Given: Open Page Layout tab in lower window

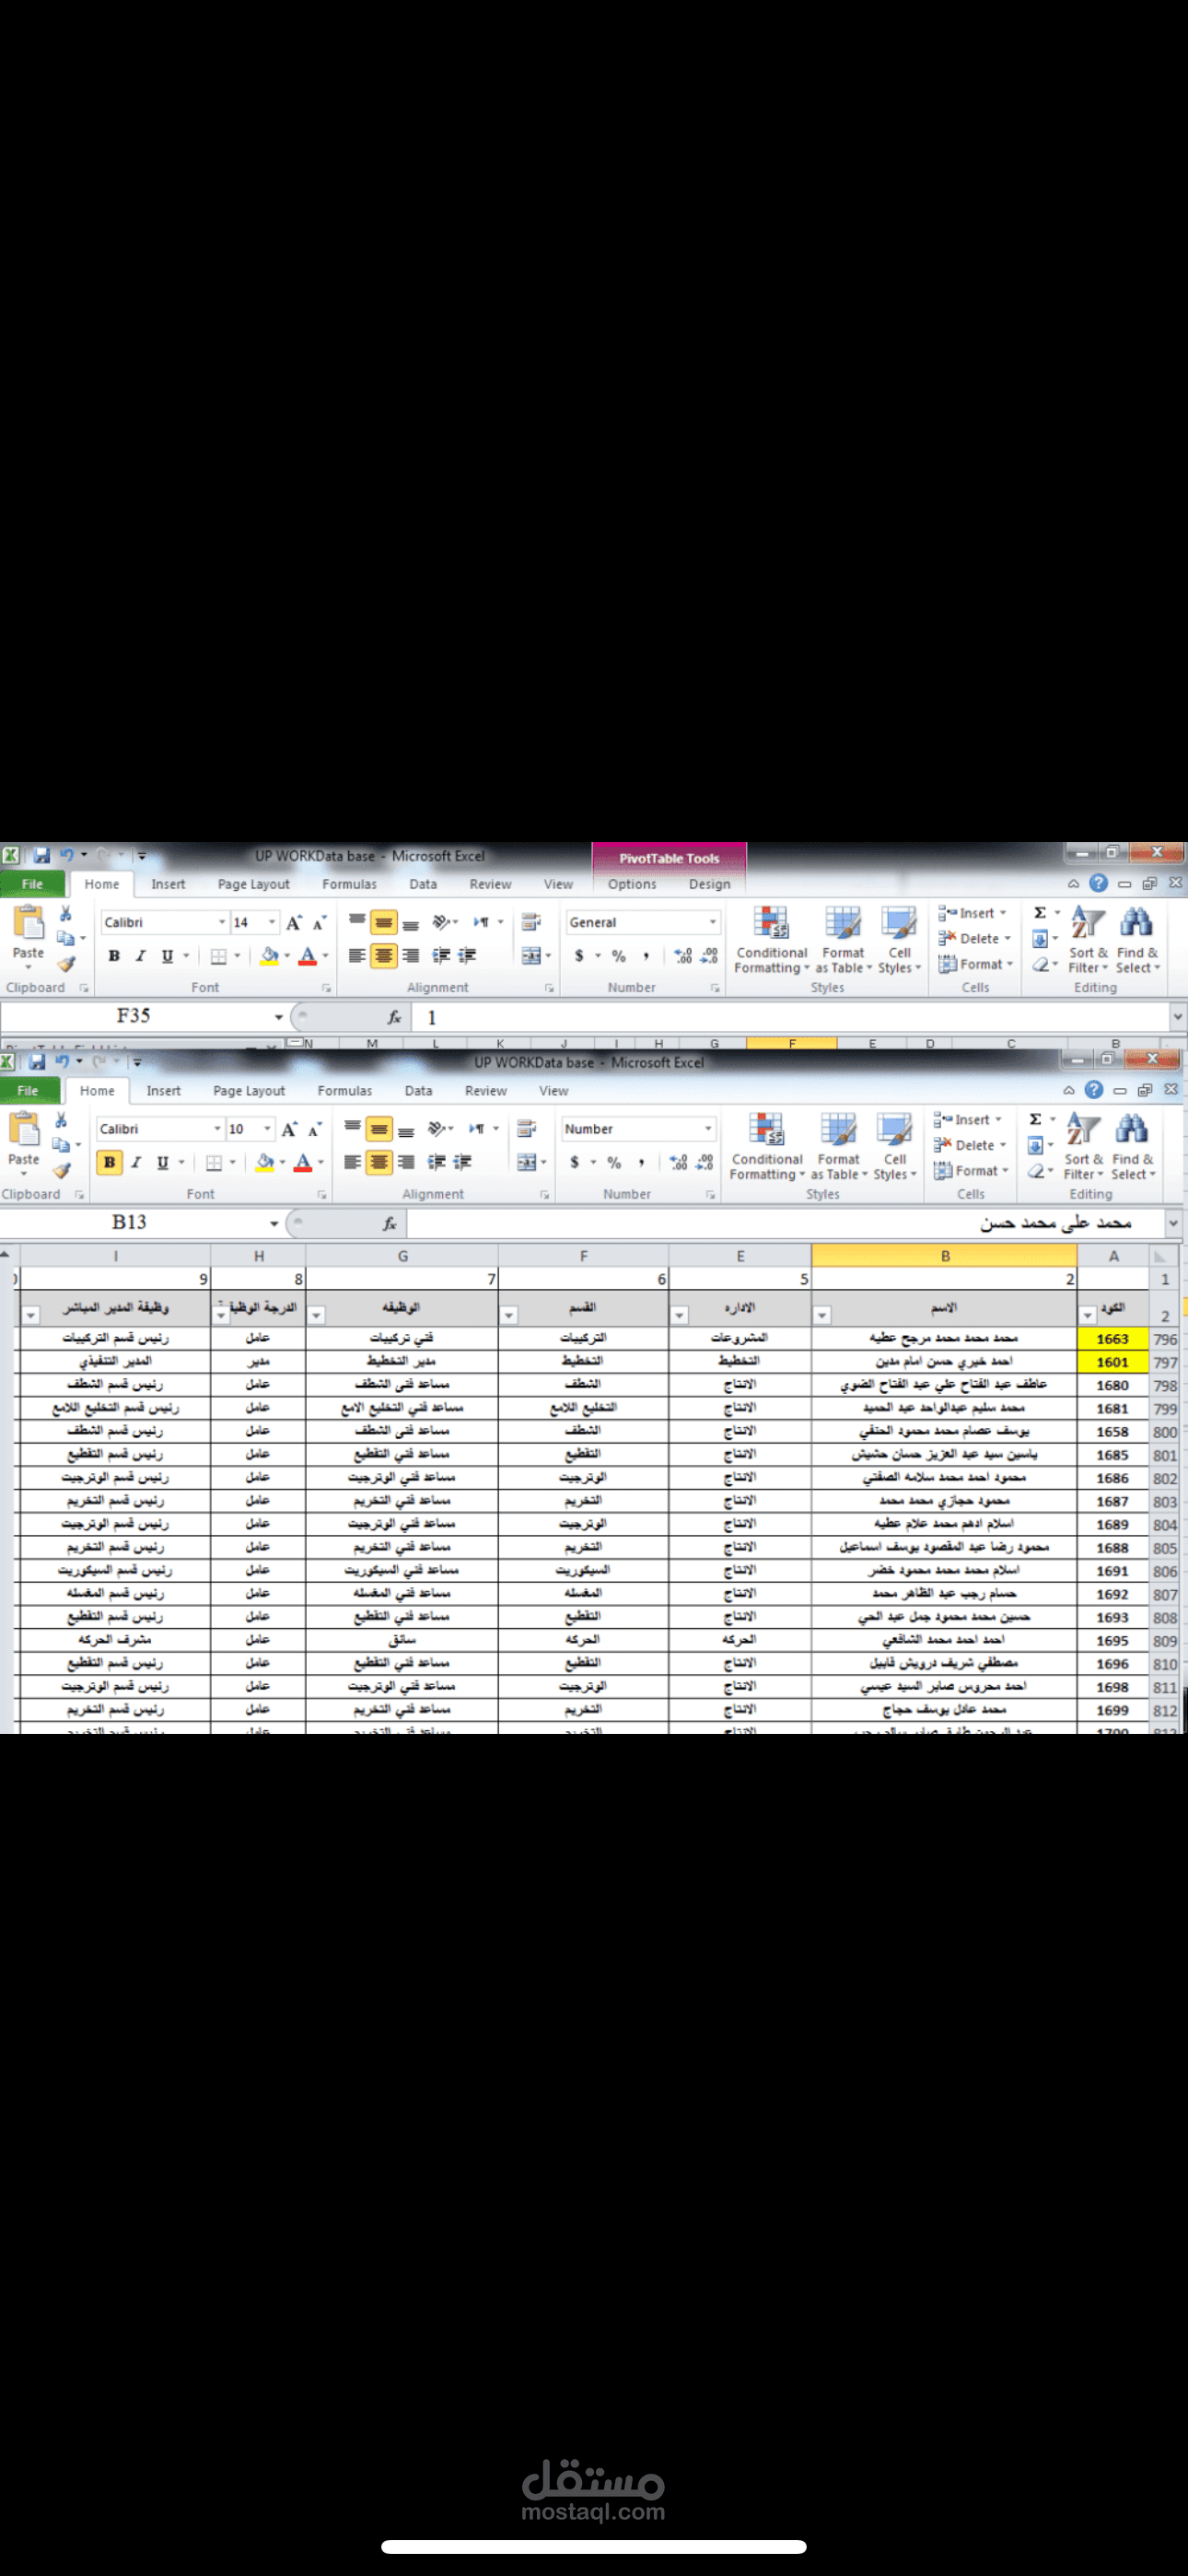Looking at the screenshot, I should (x=249, y=1091).
